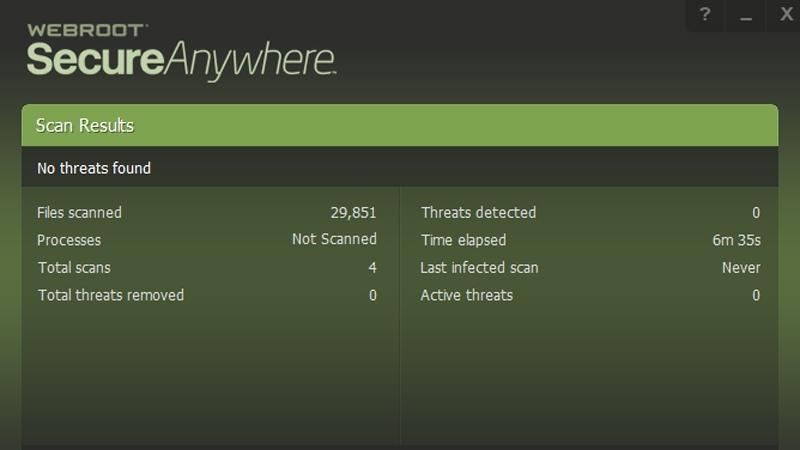Click the Threats detected label
This screenshot has width=800, height=450.
[x=479, y=213]
